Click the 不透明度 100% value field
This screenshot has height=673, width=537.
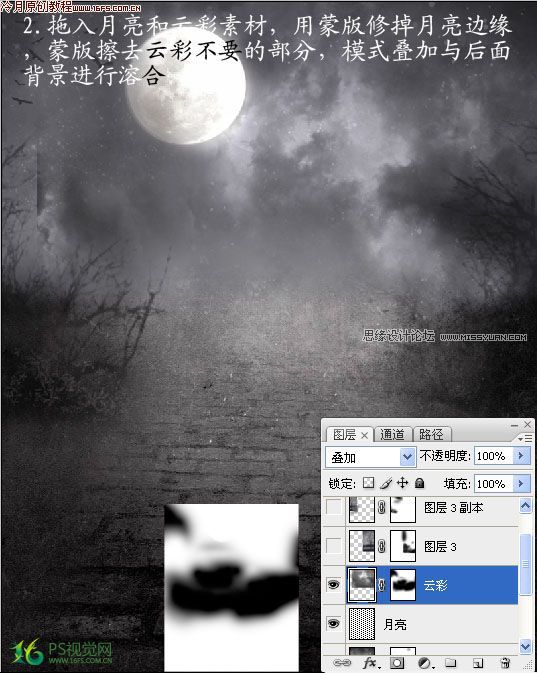point(494,456)
